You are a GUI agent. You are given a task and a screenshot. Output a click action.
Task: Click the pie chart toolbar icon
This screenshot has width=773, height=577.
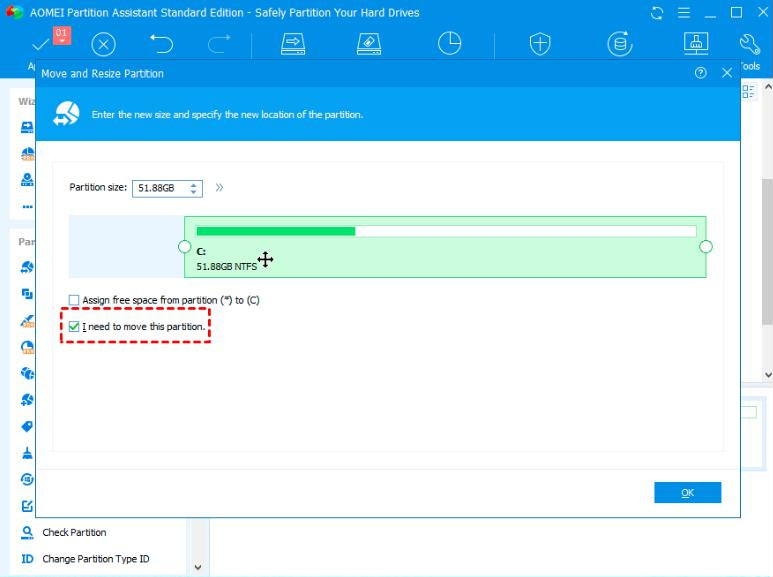pos(450,43)
